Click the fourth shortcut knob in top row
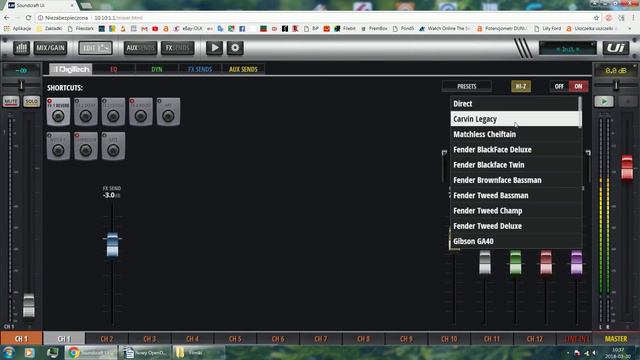Image resolution: width=640 pixels, height=360 pixels. click(141, 116)
